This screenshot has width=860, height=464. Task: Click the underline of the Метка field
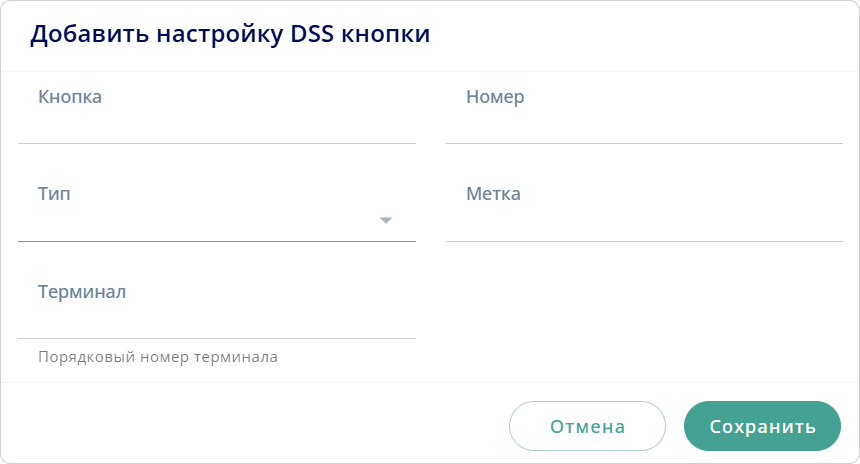[x=644, y=241]
